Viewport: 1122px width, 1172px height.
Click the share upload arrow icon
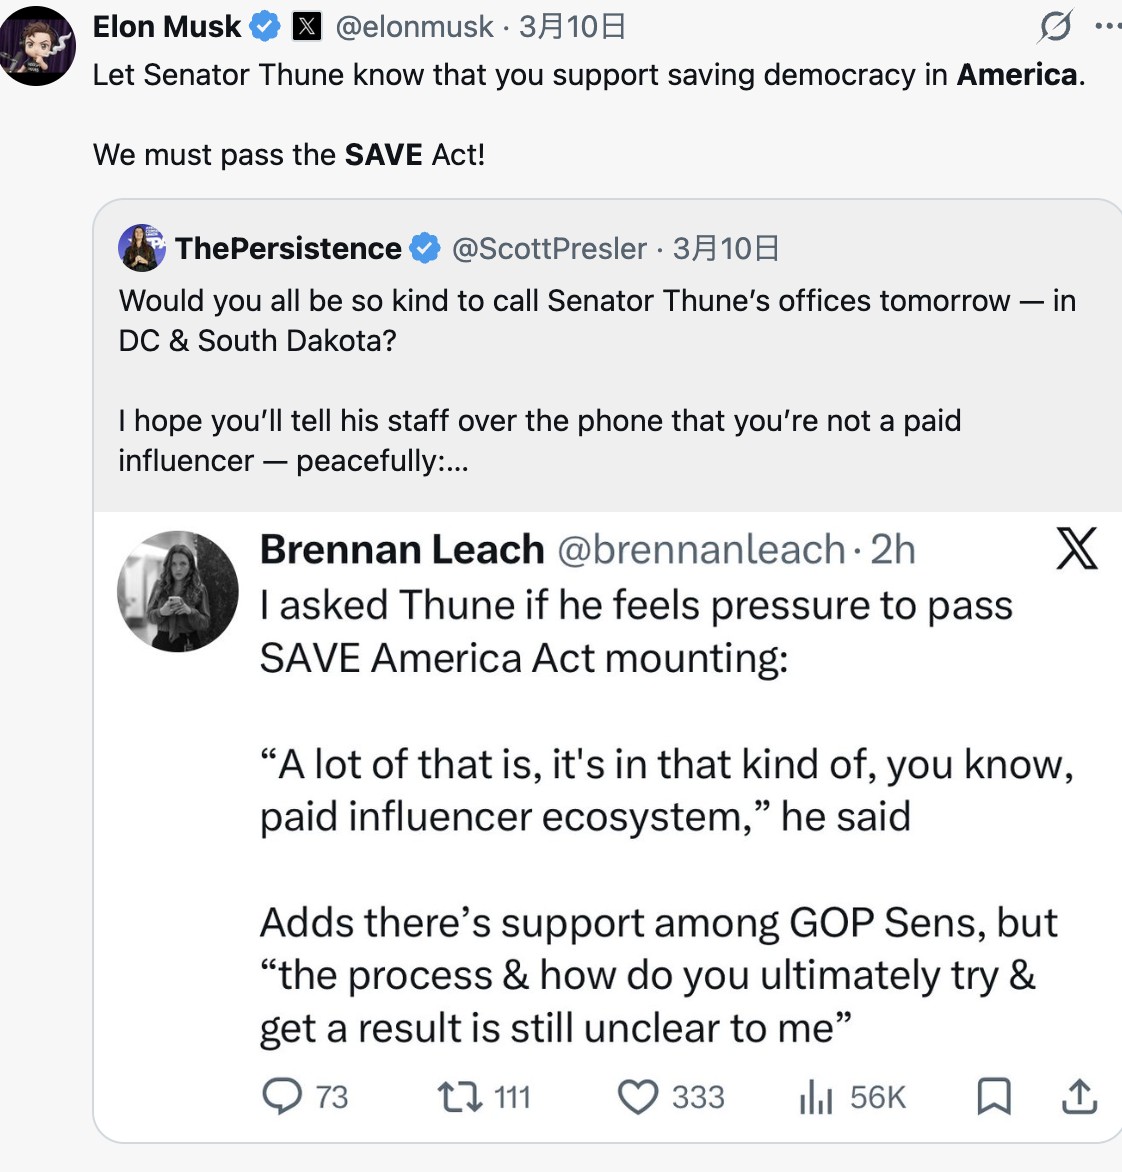coord(1079,1096)
